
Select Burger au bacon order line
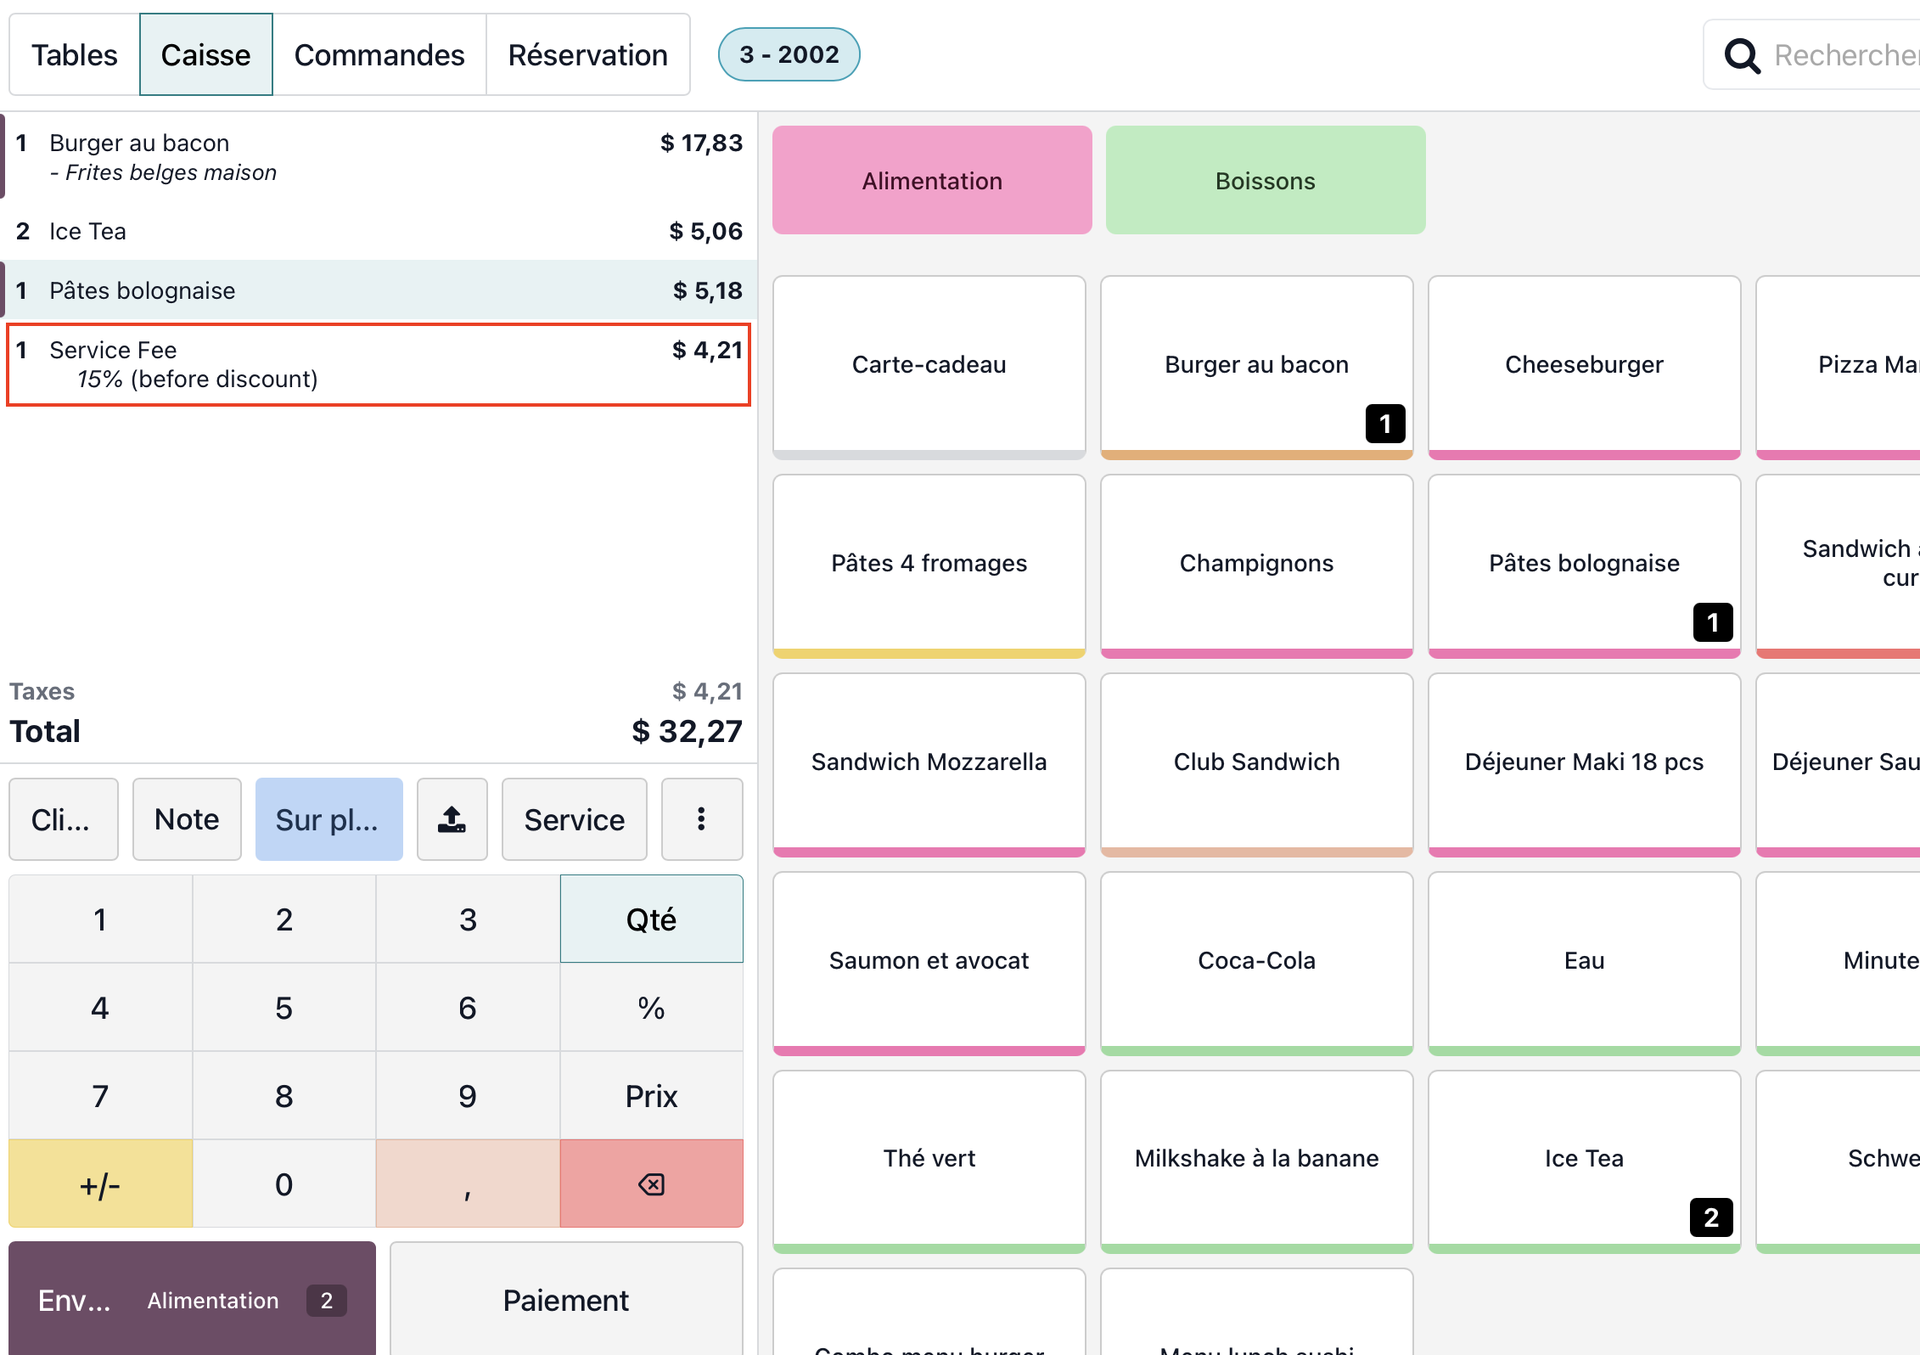click(x=379, y=157)
